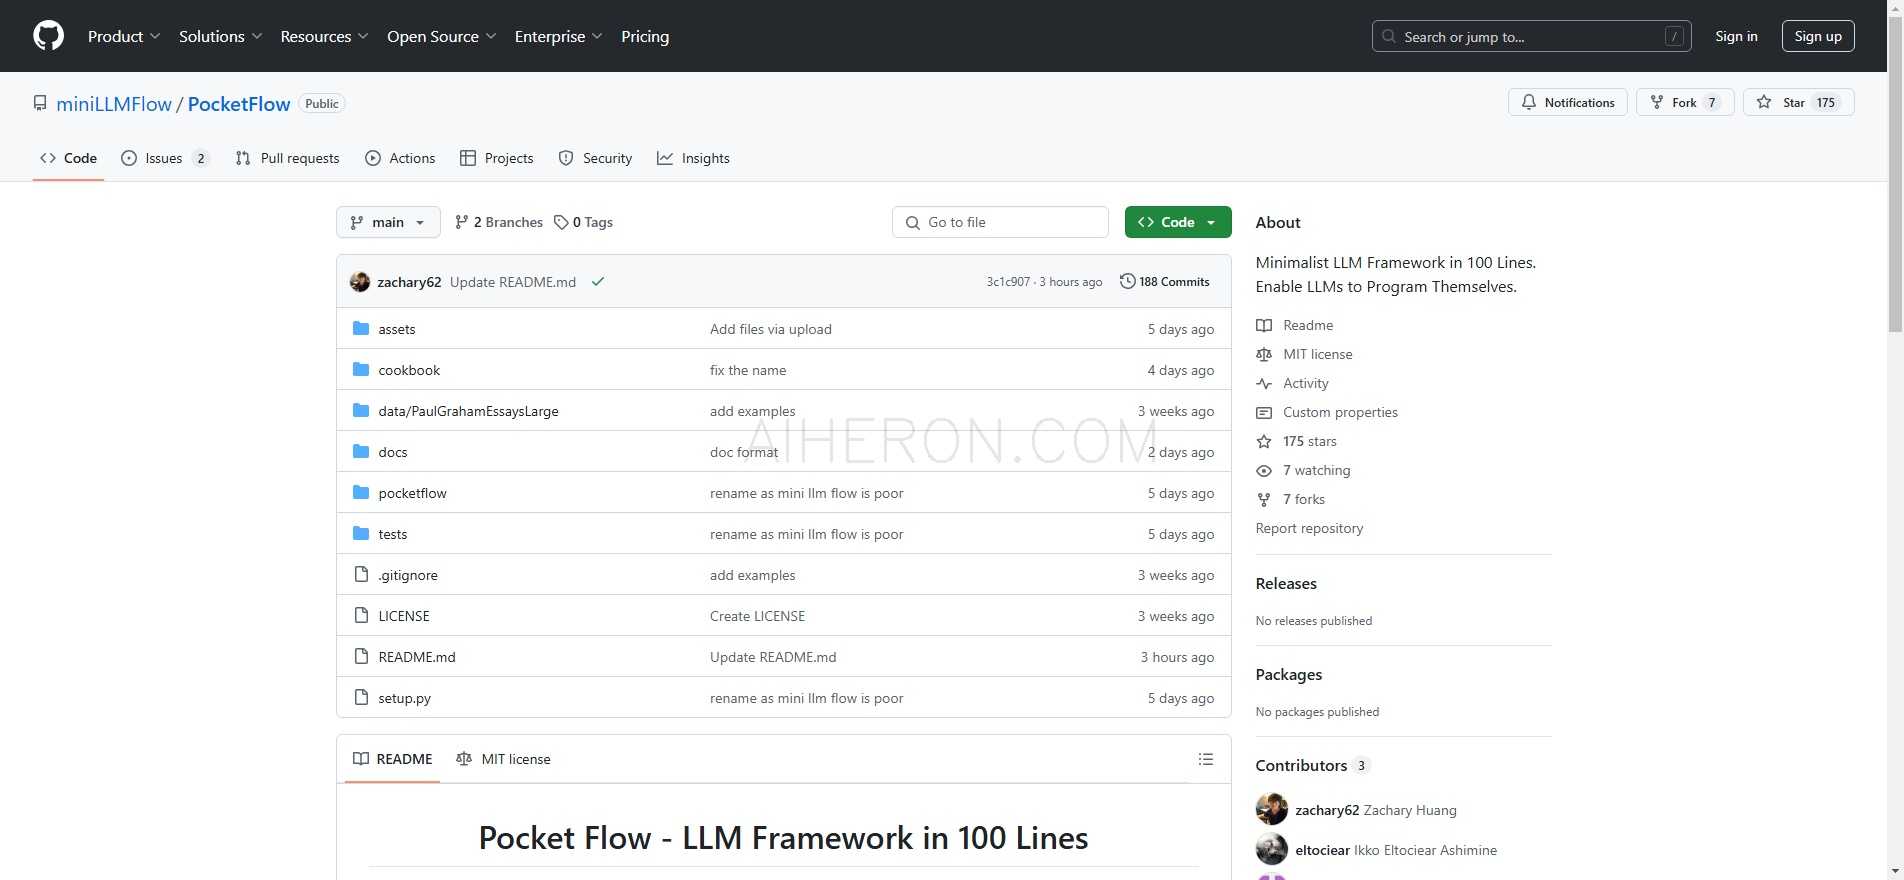
Task: Open the assets folder
Action: (396, 329)
